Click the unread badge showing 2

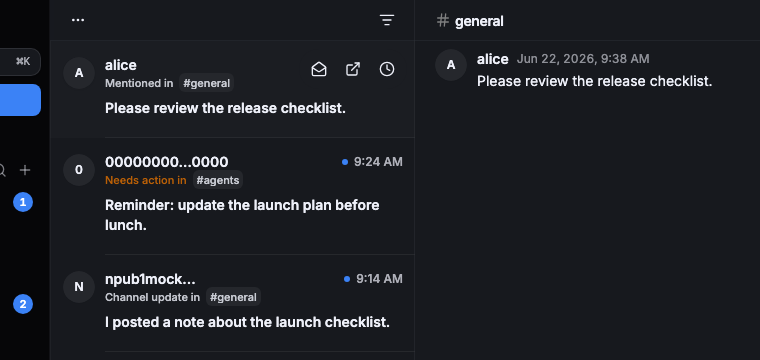click(x=23, y=304)
